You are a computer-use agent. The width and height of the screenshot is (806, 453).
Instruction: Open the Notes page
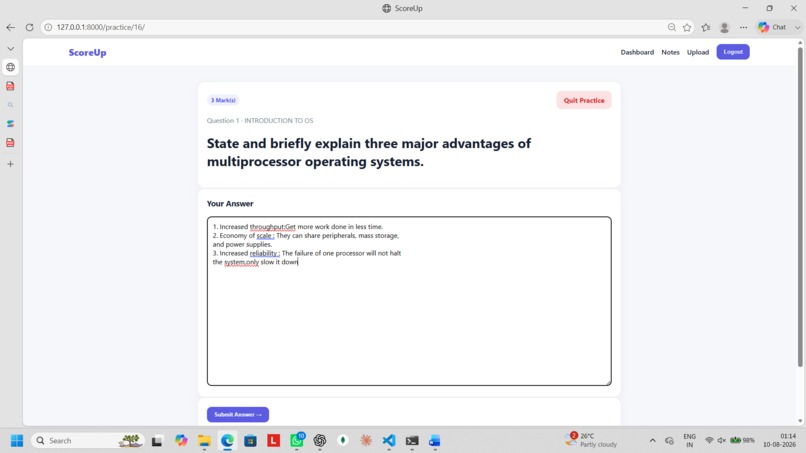tap(670, 52)
